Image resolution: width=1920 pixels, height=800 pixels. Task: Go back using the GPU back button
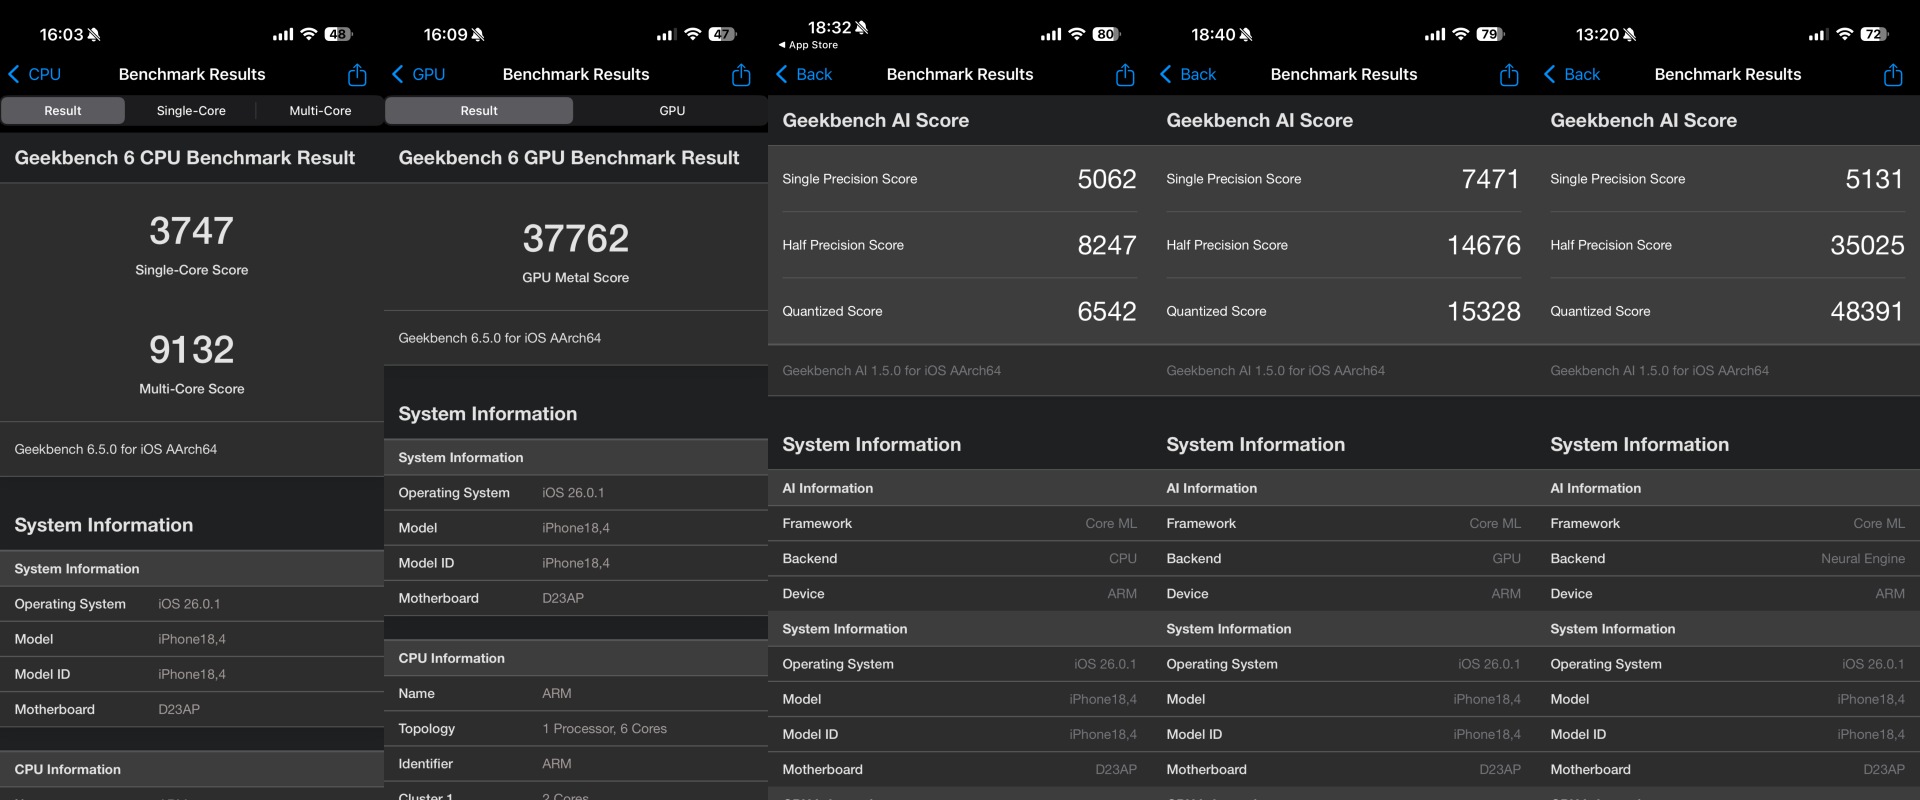tap(419, 74)
